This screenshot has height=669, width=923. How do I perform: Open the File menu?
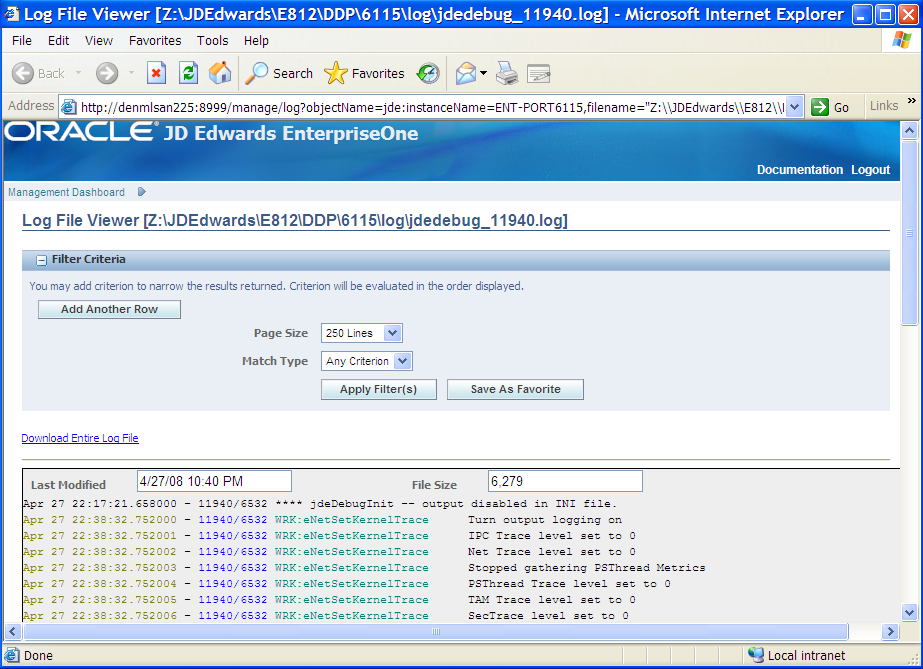point(22,41)
